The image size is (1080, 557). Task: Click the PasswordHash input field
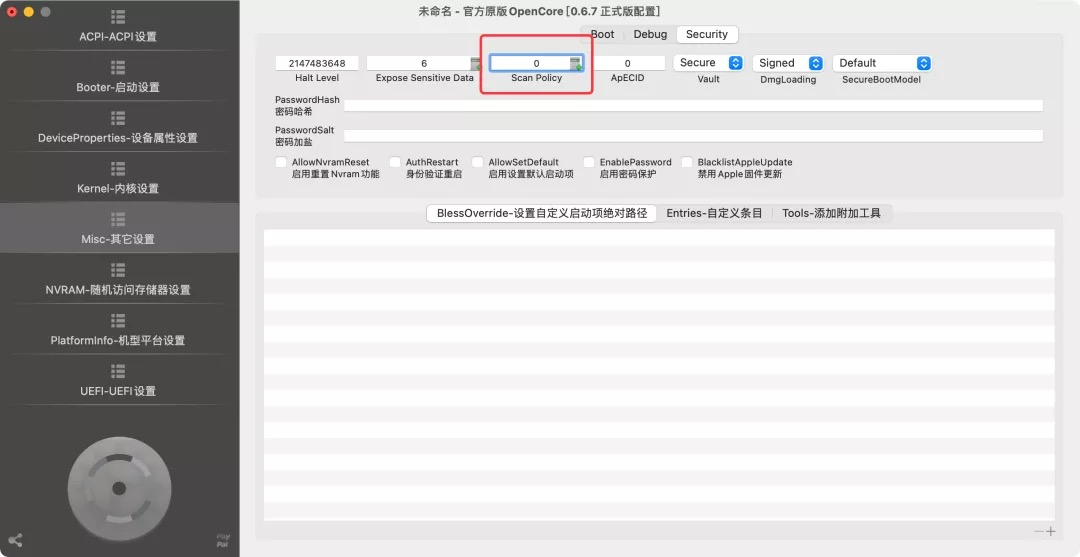pos(694,105)
